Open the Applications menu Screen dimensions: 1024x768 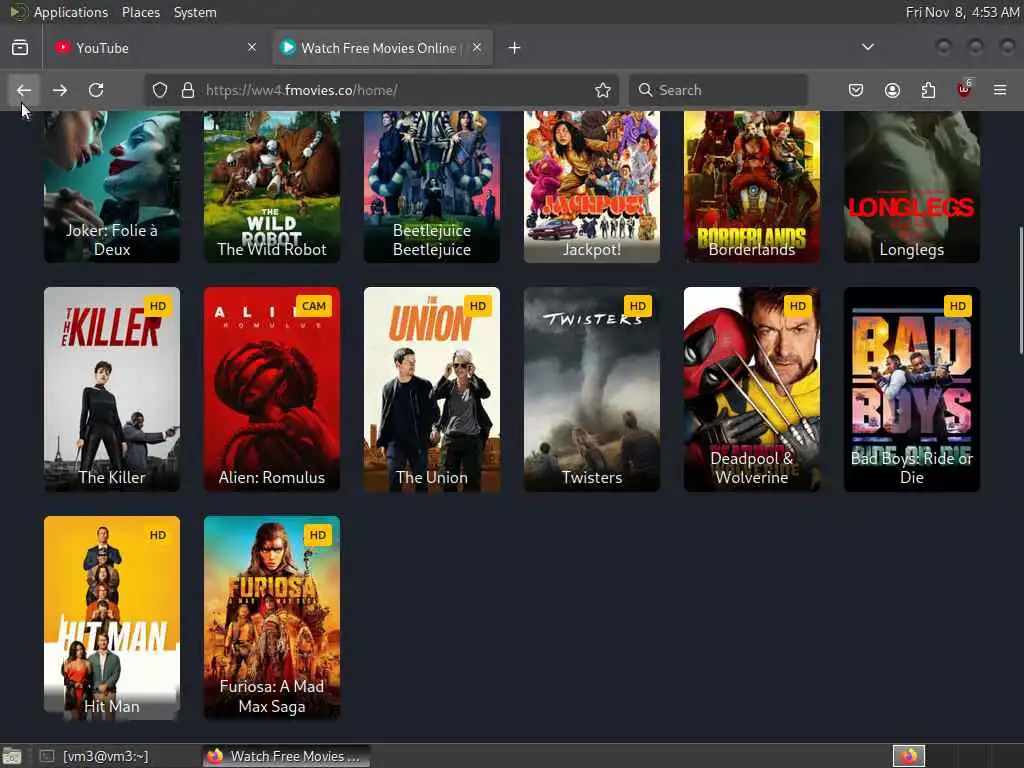coord(71,12)
